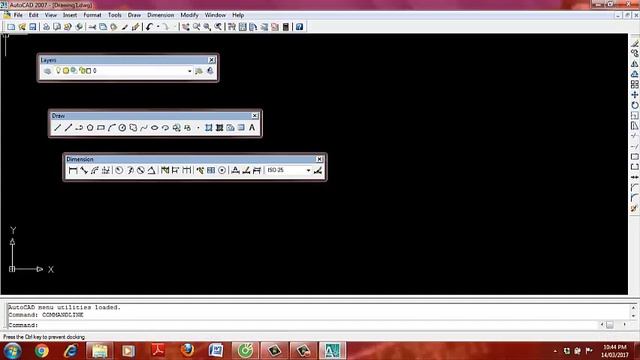Expand the Layers dropdown arrow
Viewport: 640px width, 360px height.
point(189,71)
